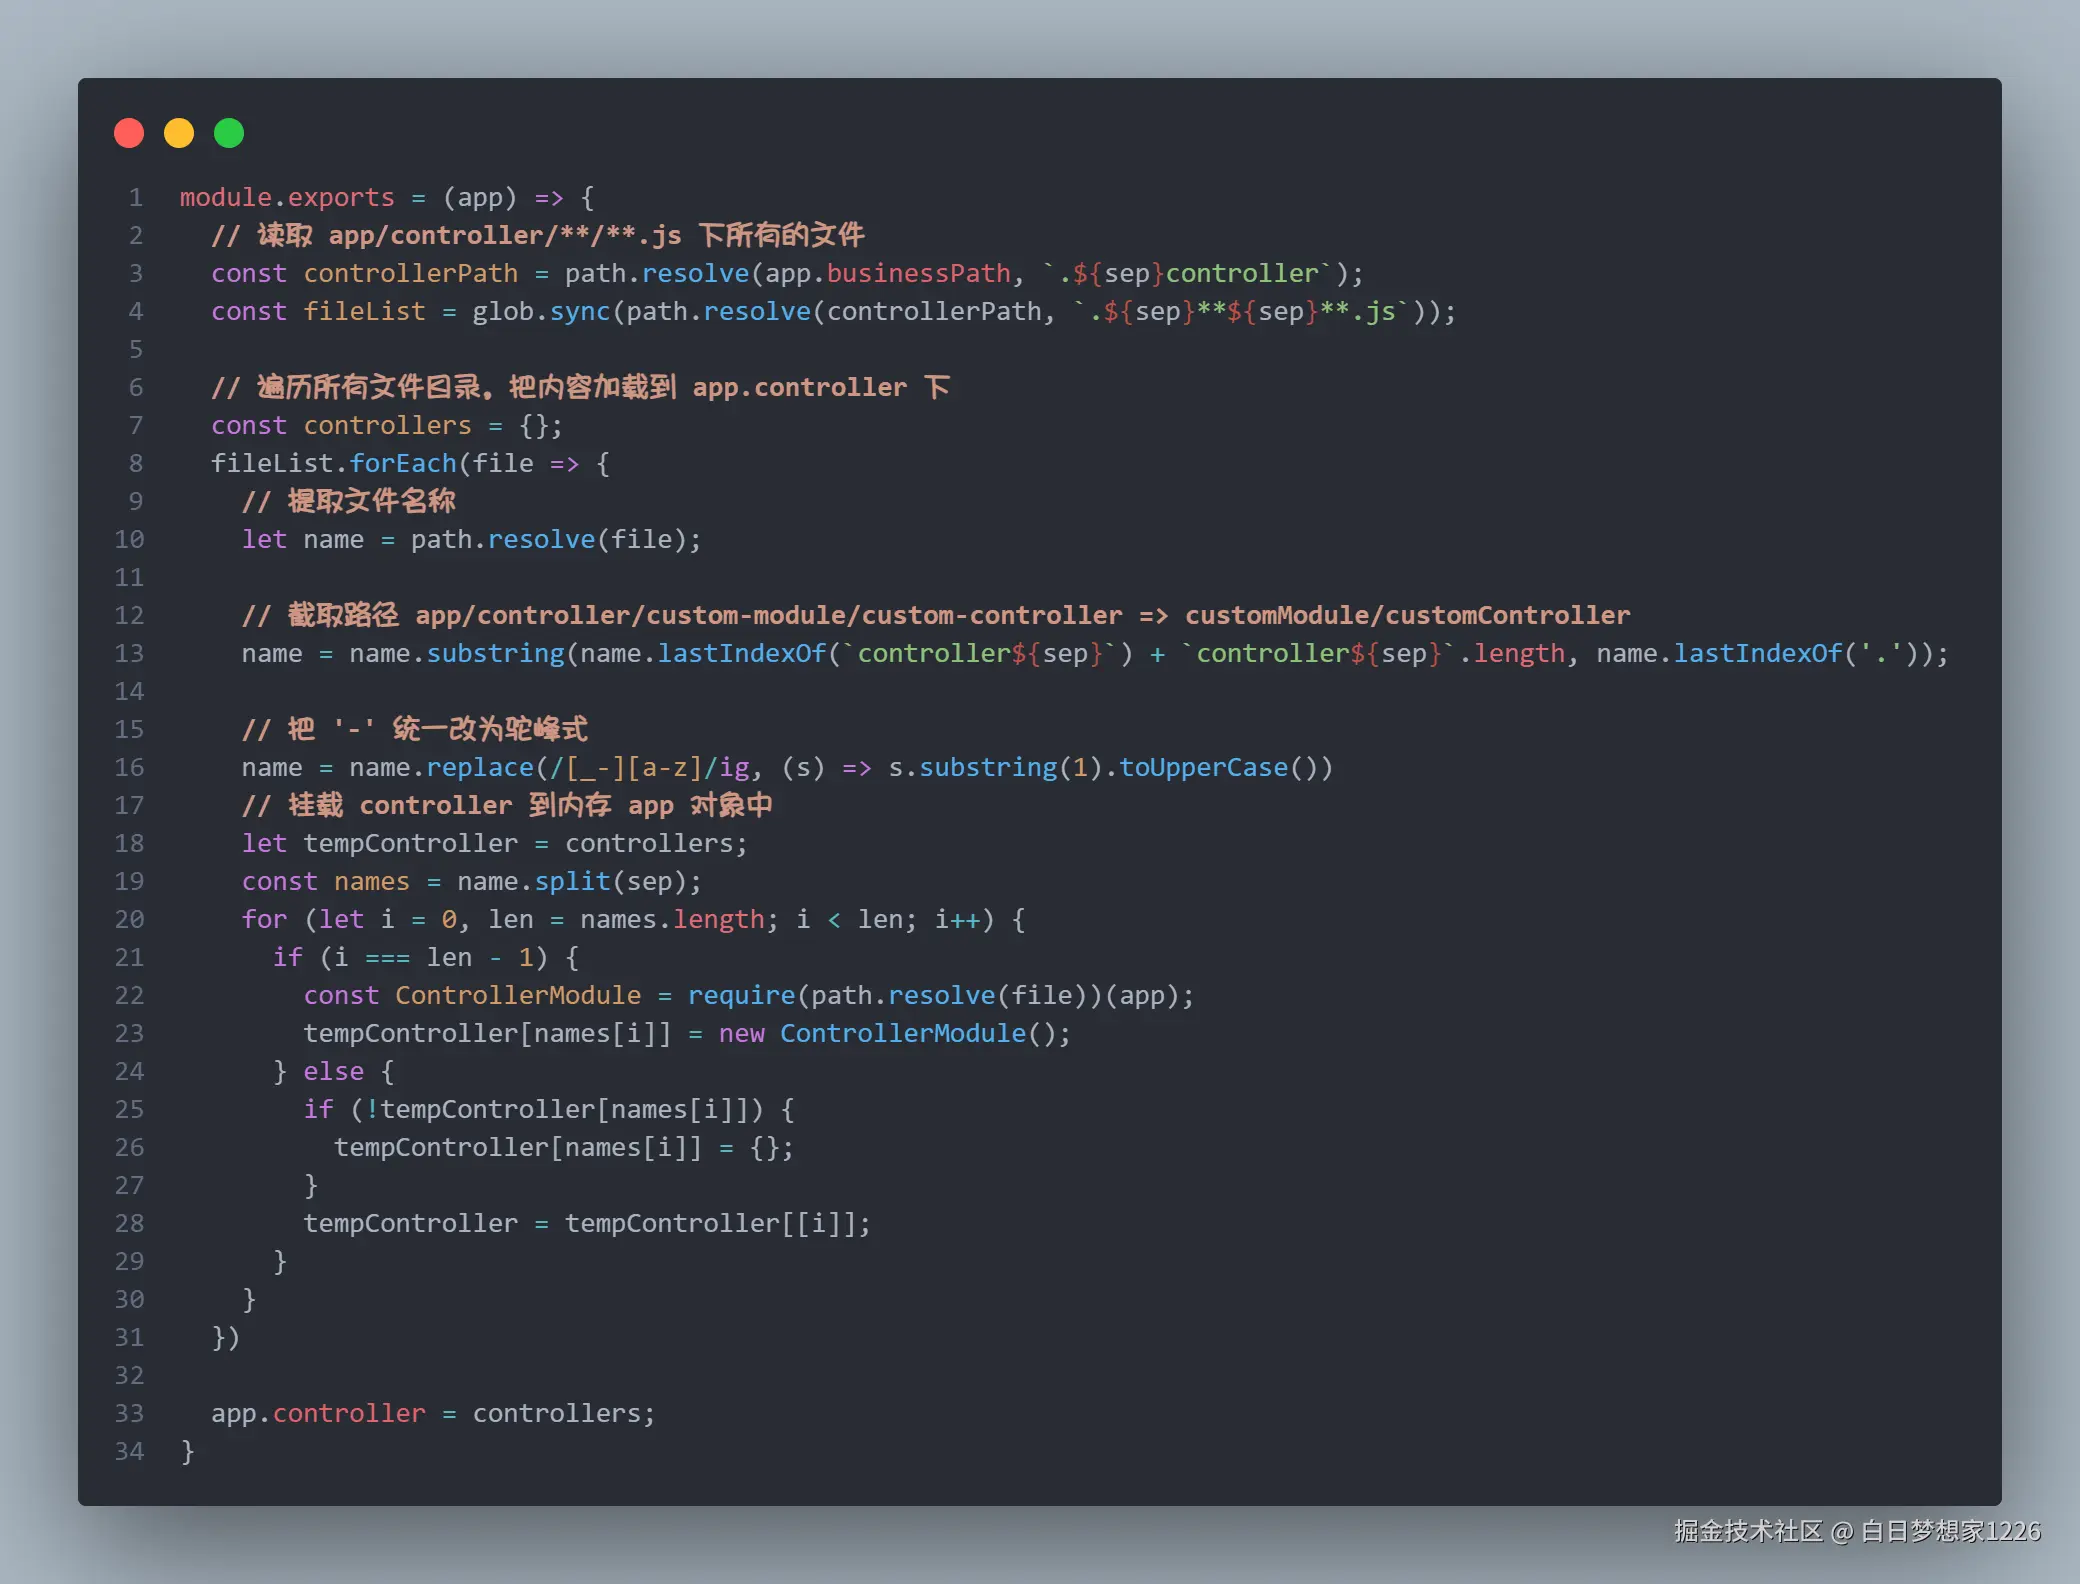Click the green maximize dot

tap(229, 133)
